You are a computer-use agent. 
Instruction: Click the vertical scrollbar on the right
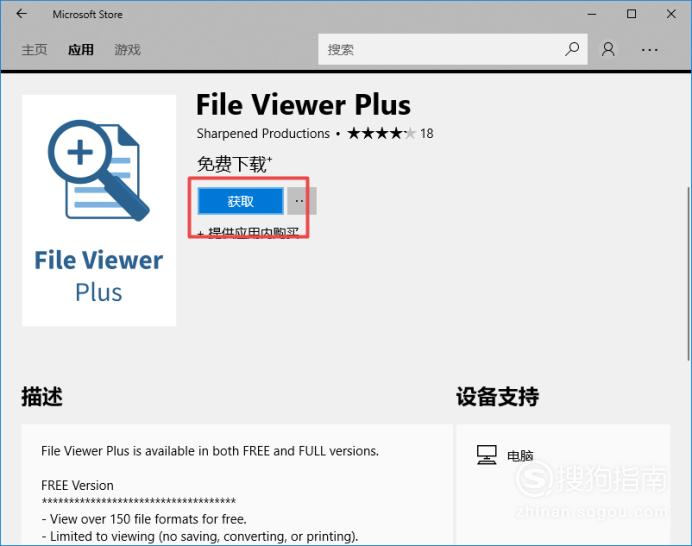688,273
